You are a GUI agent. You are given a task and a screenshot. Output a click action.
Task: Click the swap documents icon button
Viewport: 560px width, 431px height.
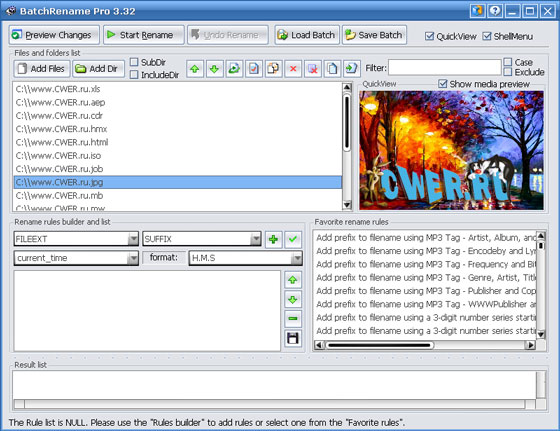(x=273, y=69)
